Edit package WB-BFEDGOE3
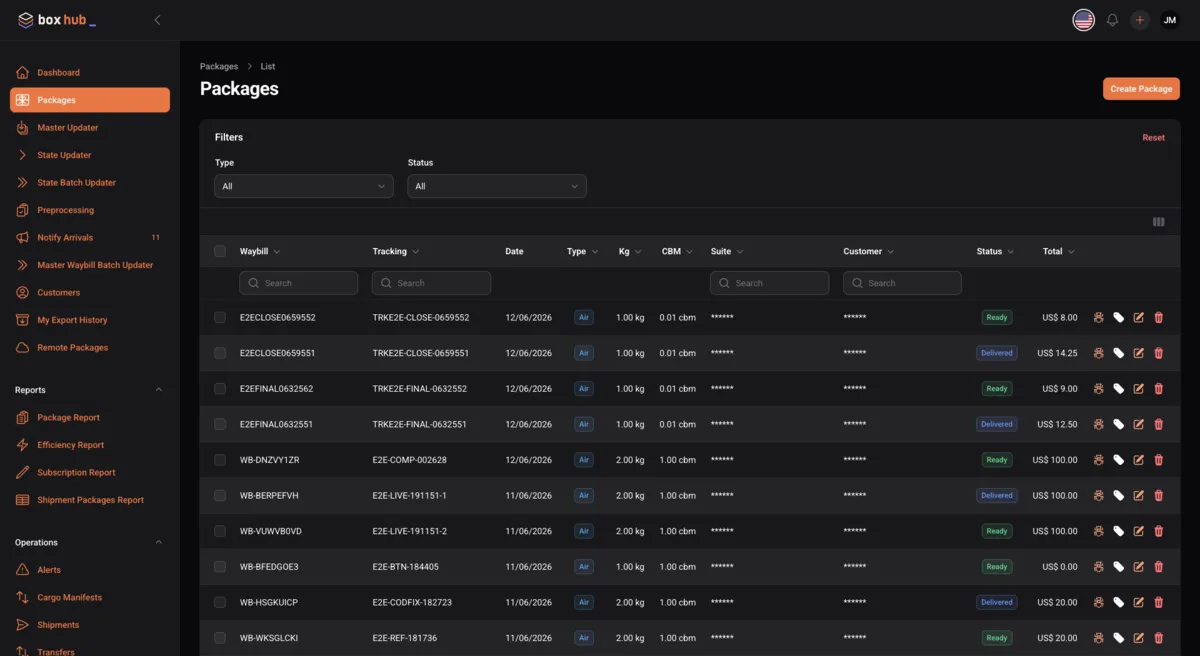 point(1139,567)
